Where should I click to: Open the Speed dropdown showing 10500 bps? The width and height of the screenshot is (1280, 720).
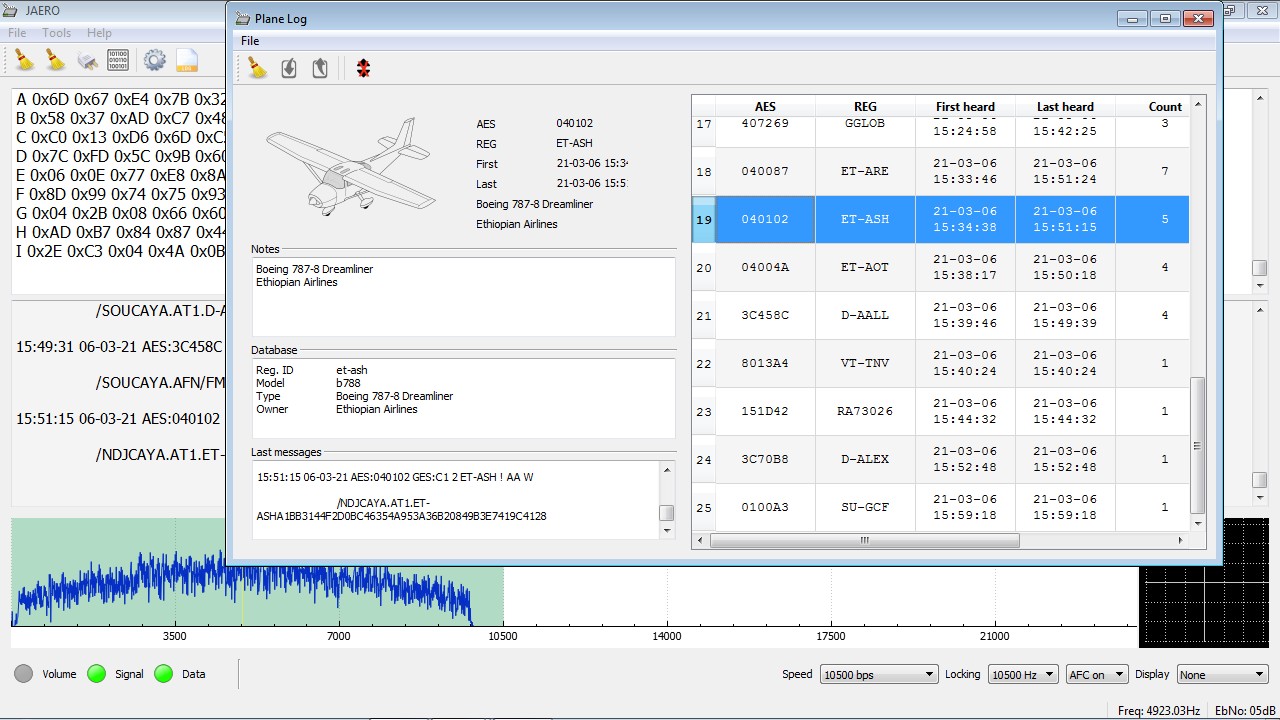point(878,673)
